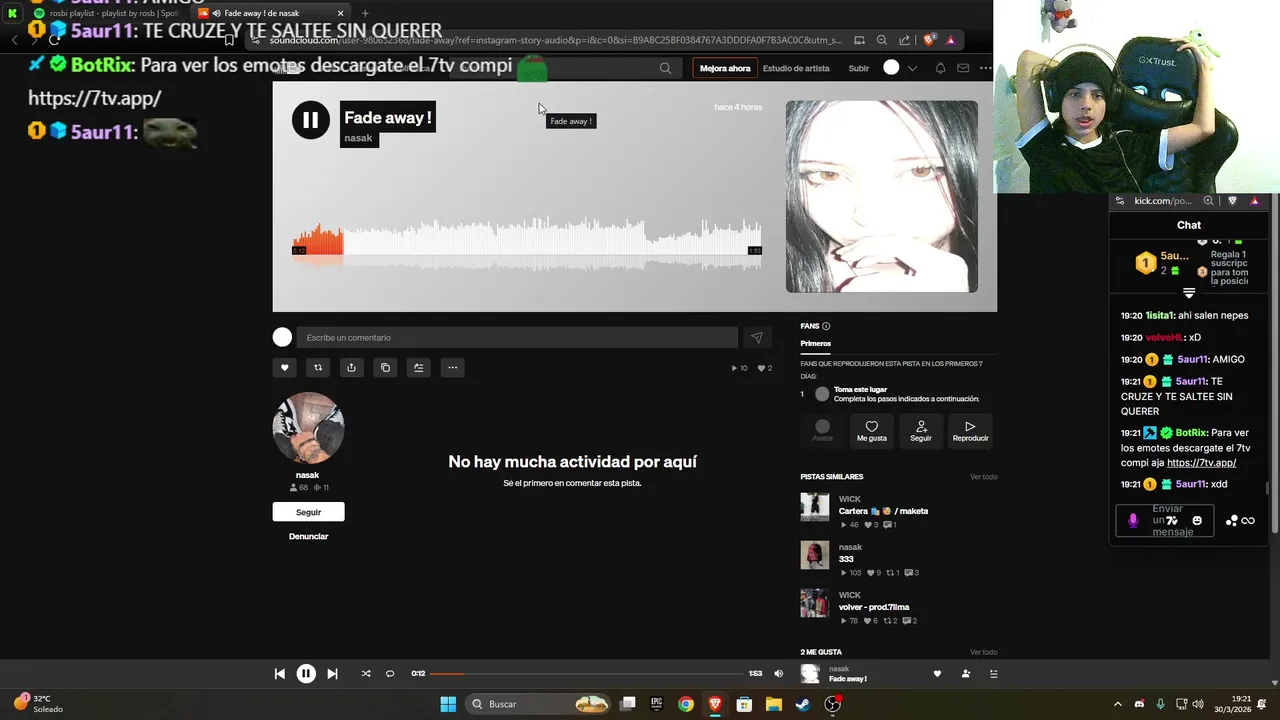Open volver - prod.7lima track
The image size is (1280, 720).
(874, 607)
